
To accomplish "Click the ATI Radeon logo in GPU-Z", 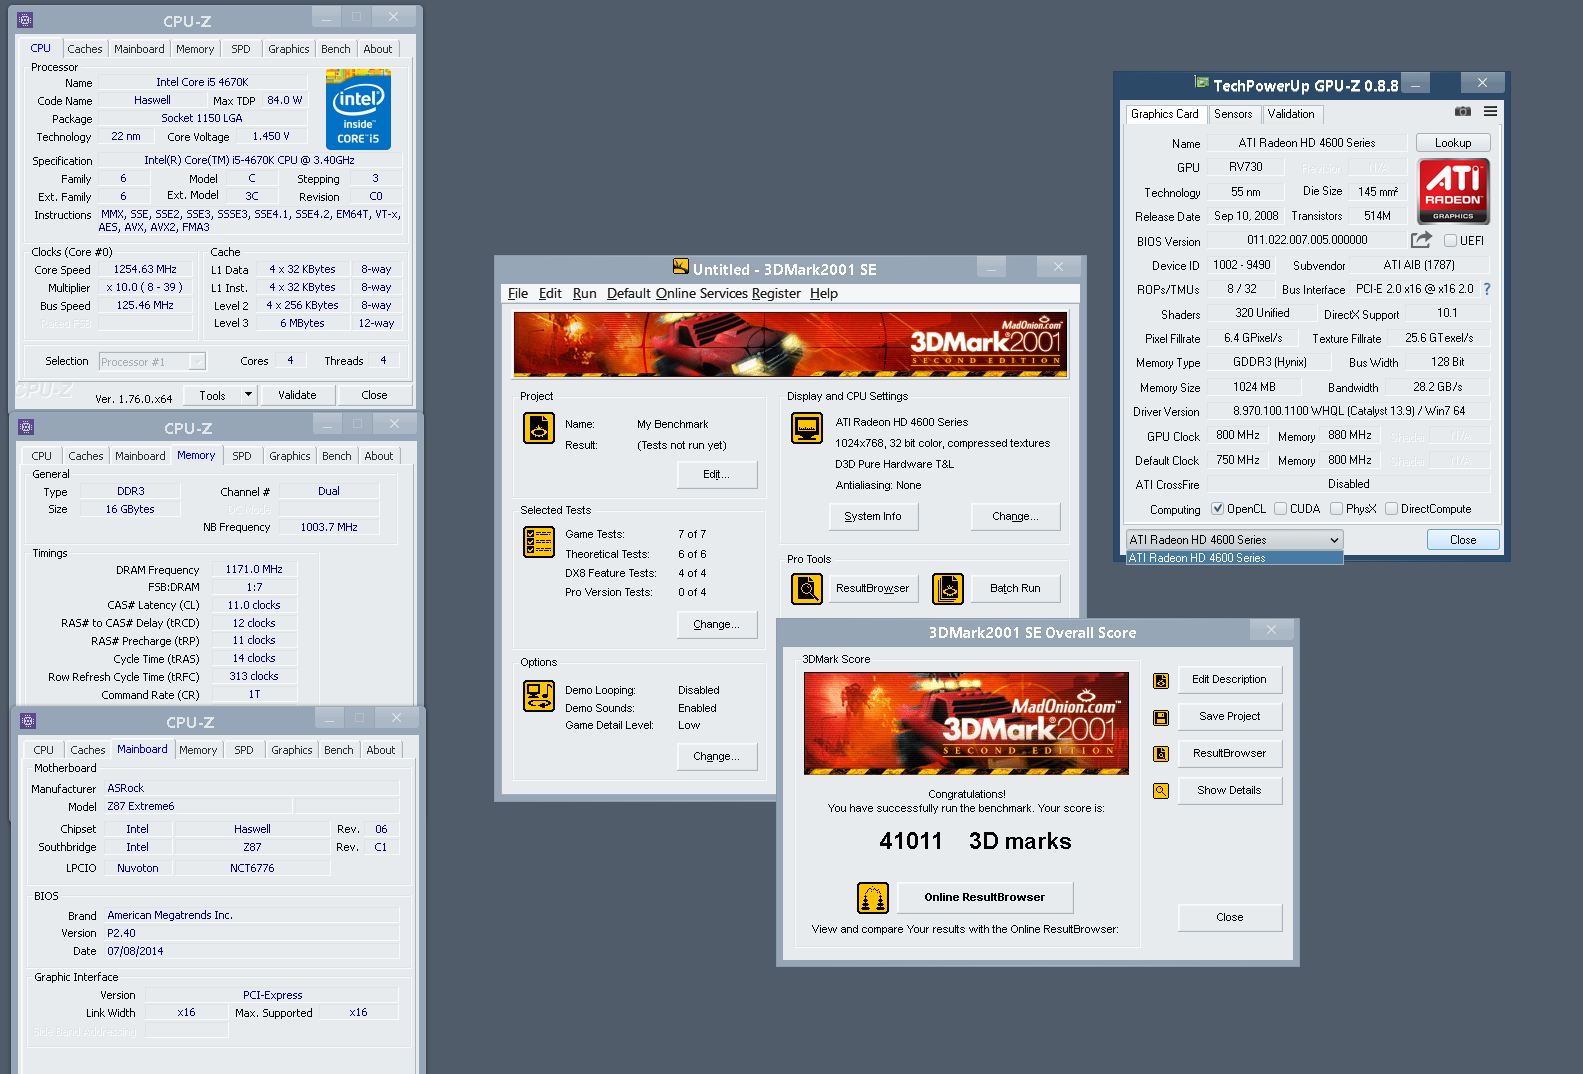I will (x=1453, y=191).
